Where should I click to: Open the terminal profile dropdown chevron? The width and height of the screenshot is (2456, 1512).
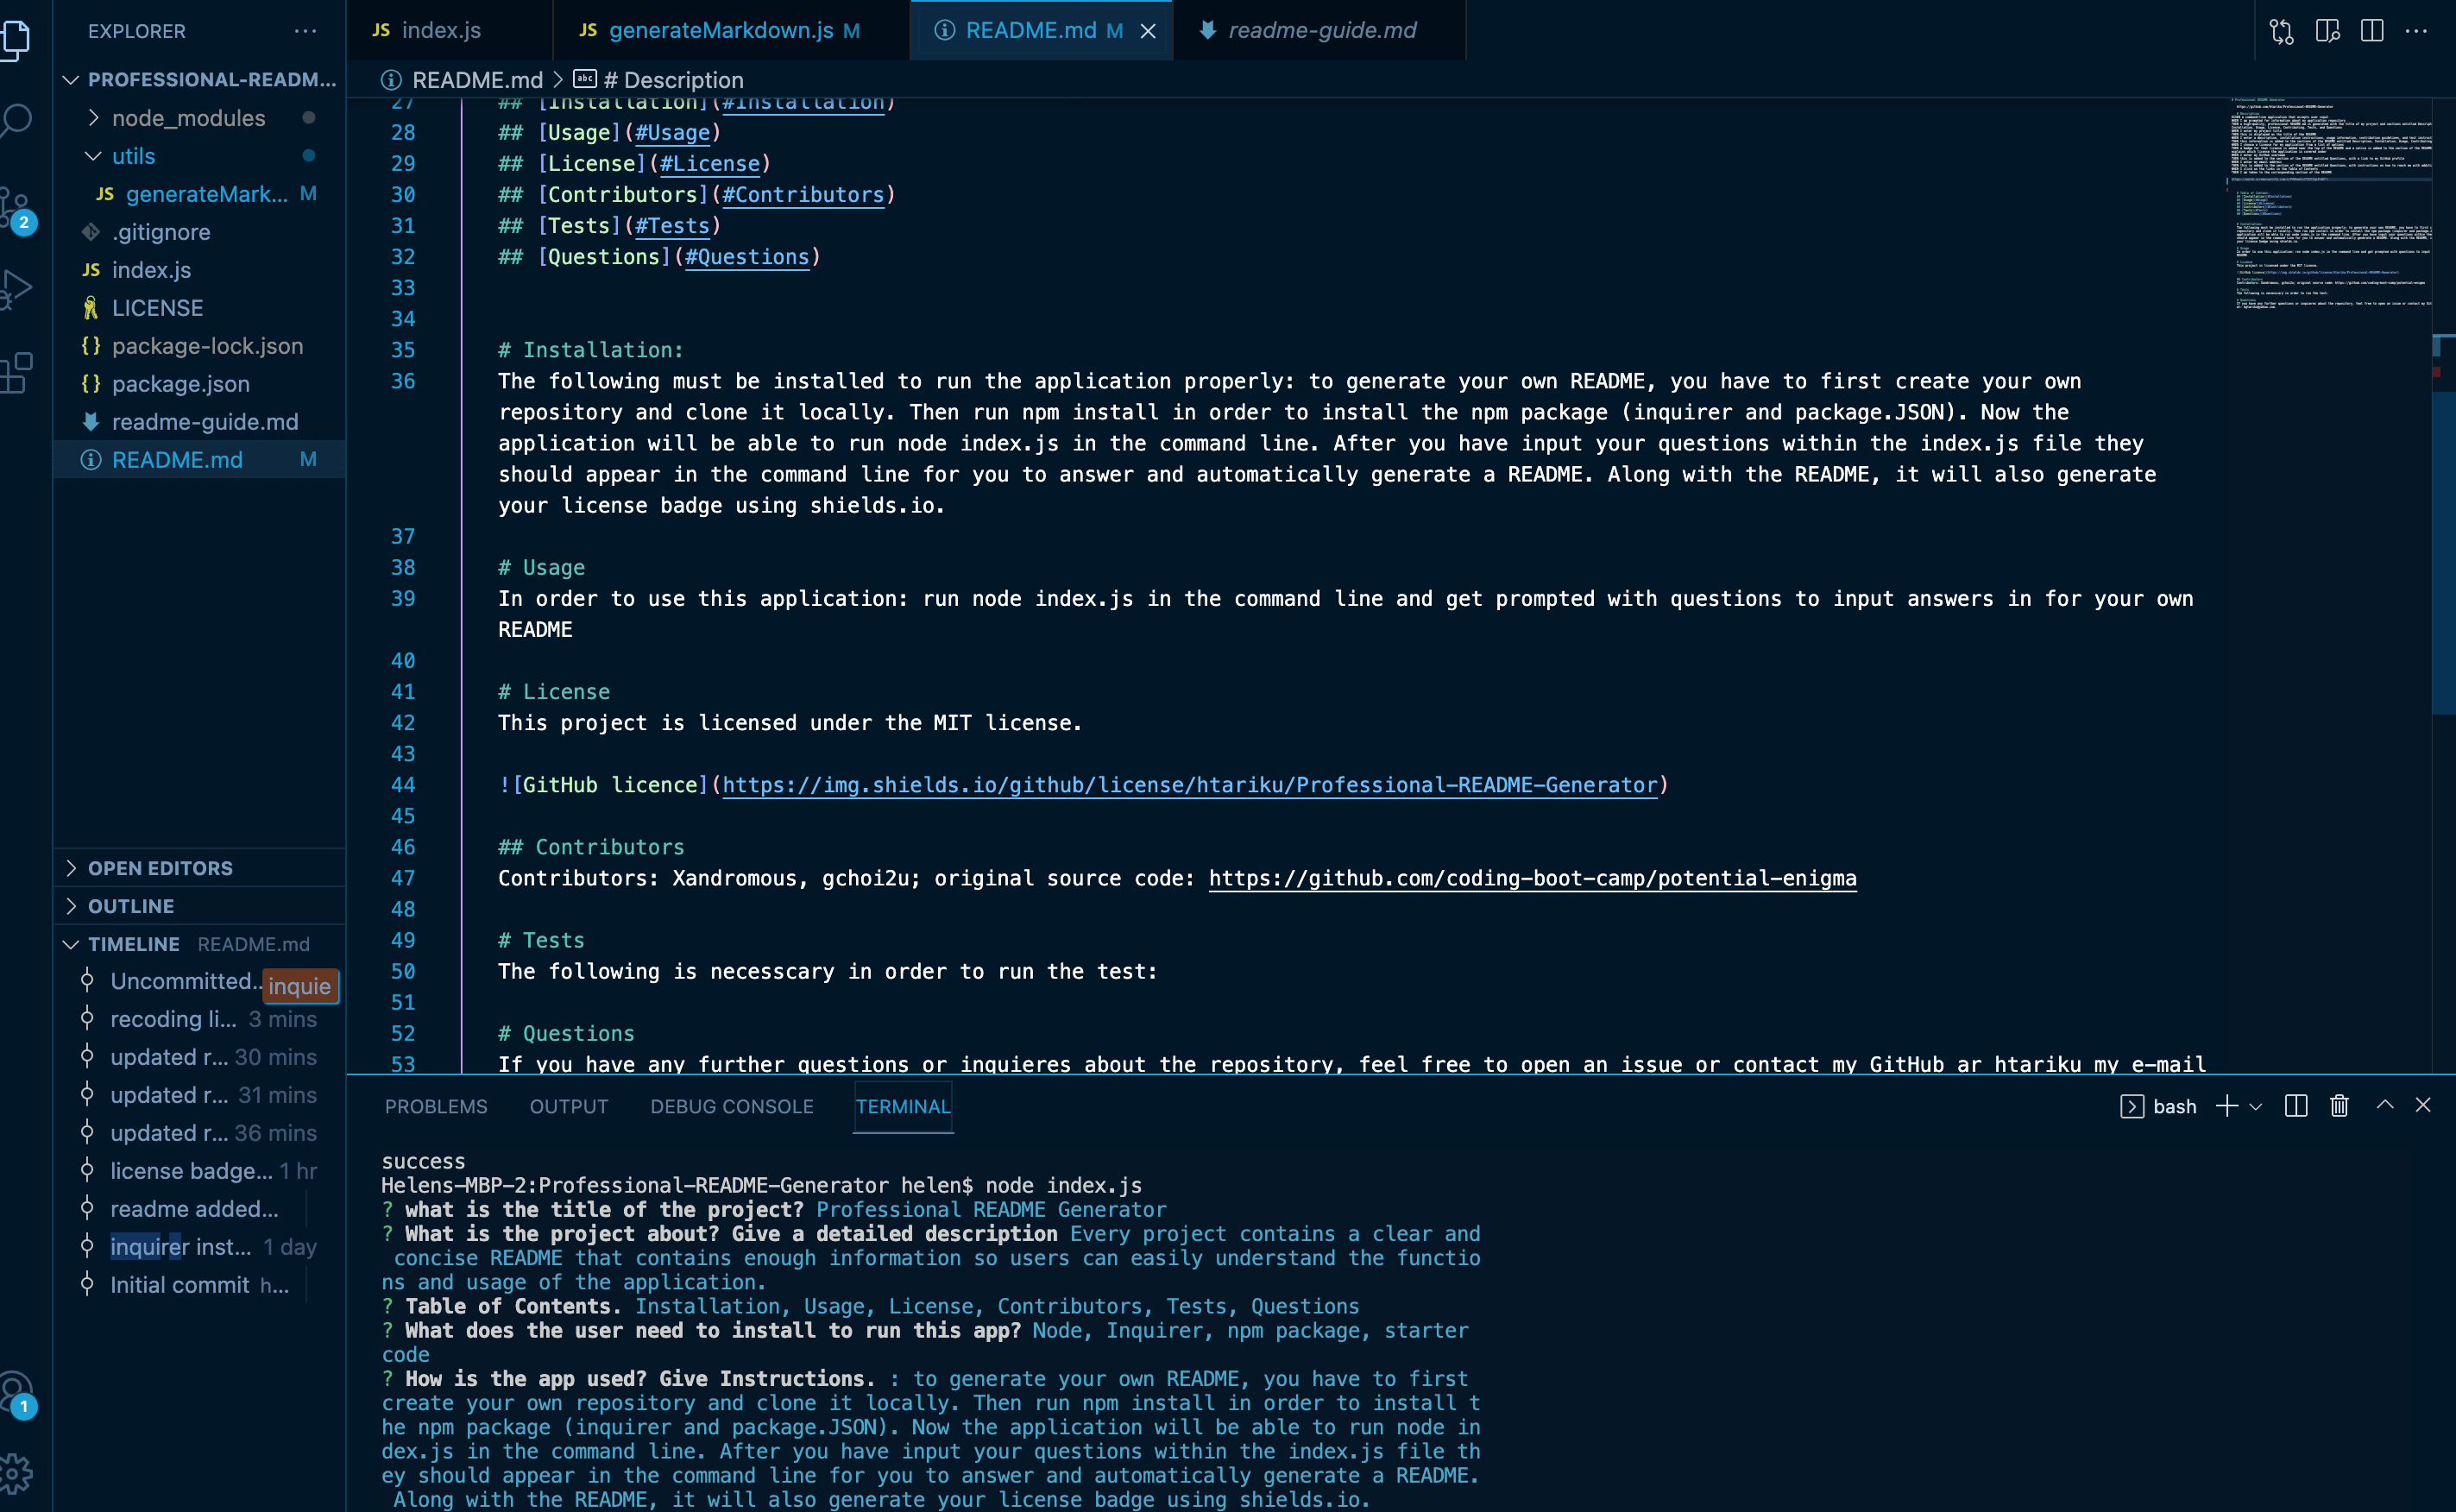pos(2257,1106)
